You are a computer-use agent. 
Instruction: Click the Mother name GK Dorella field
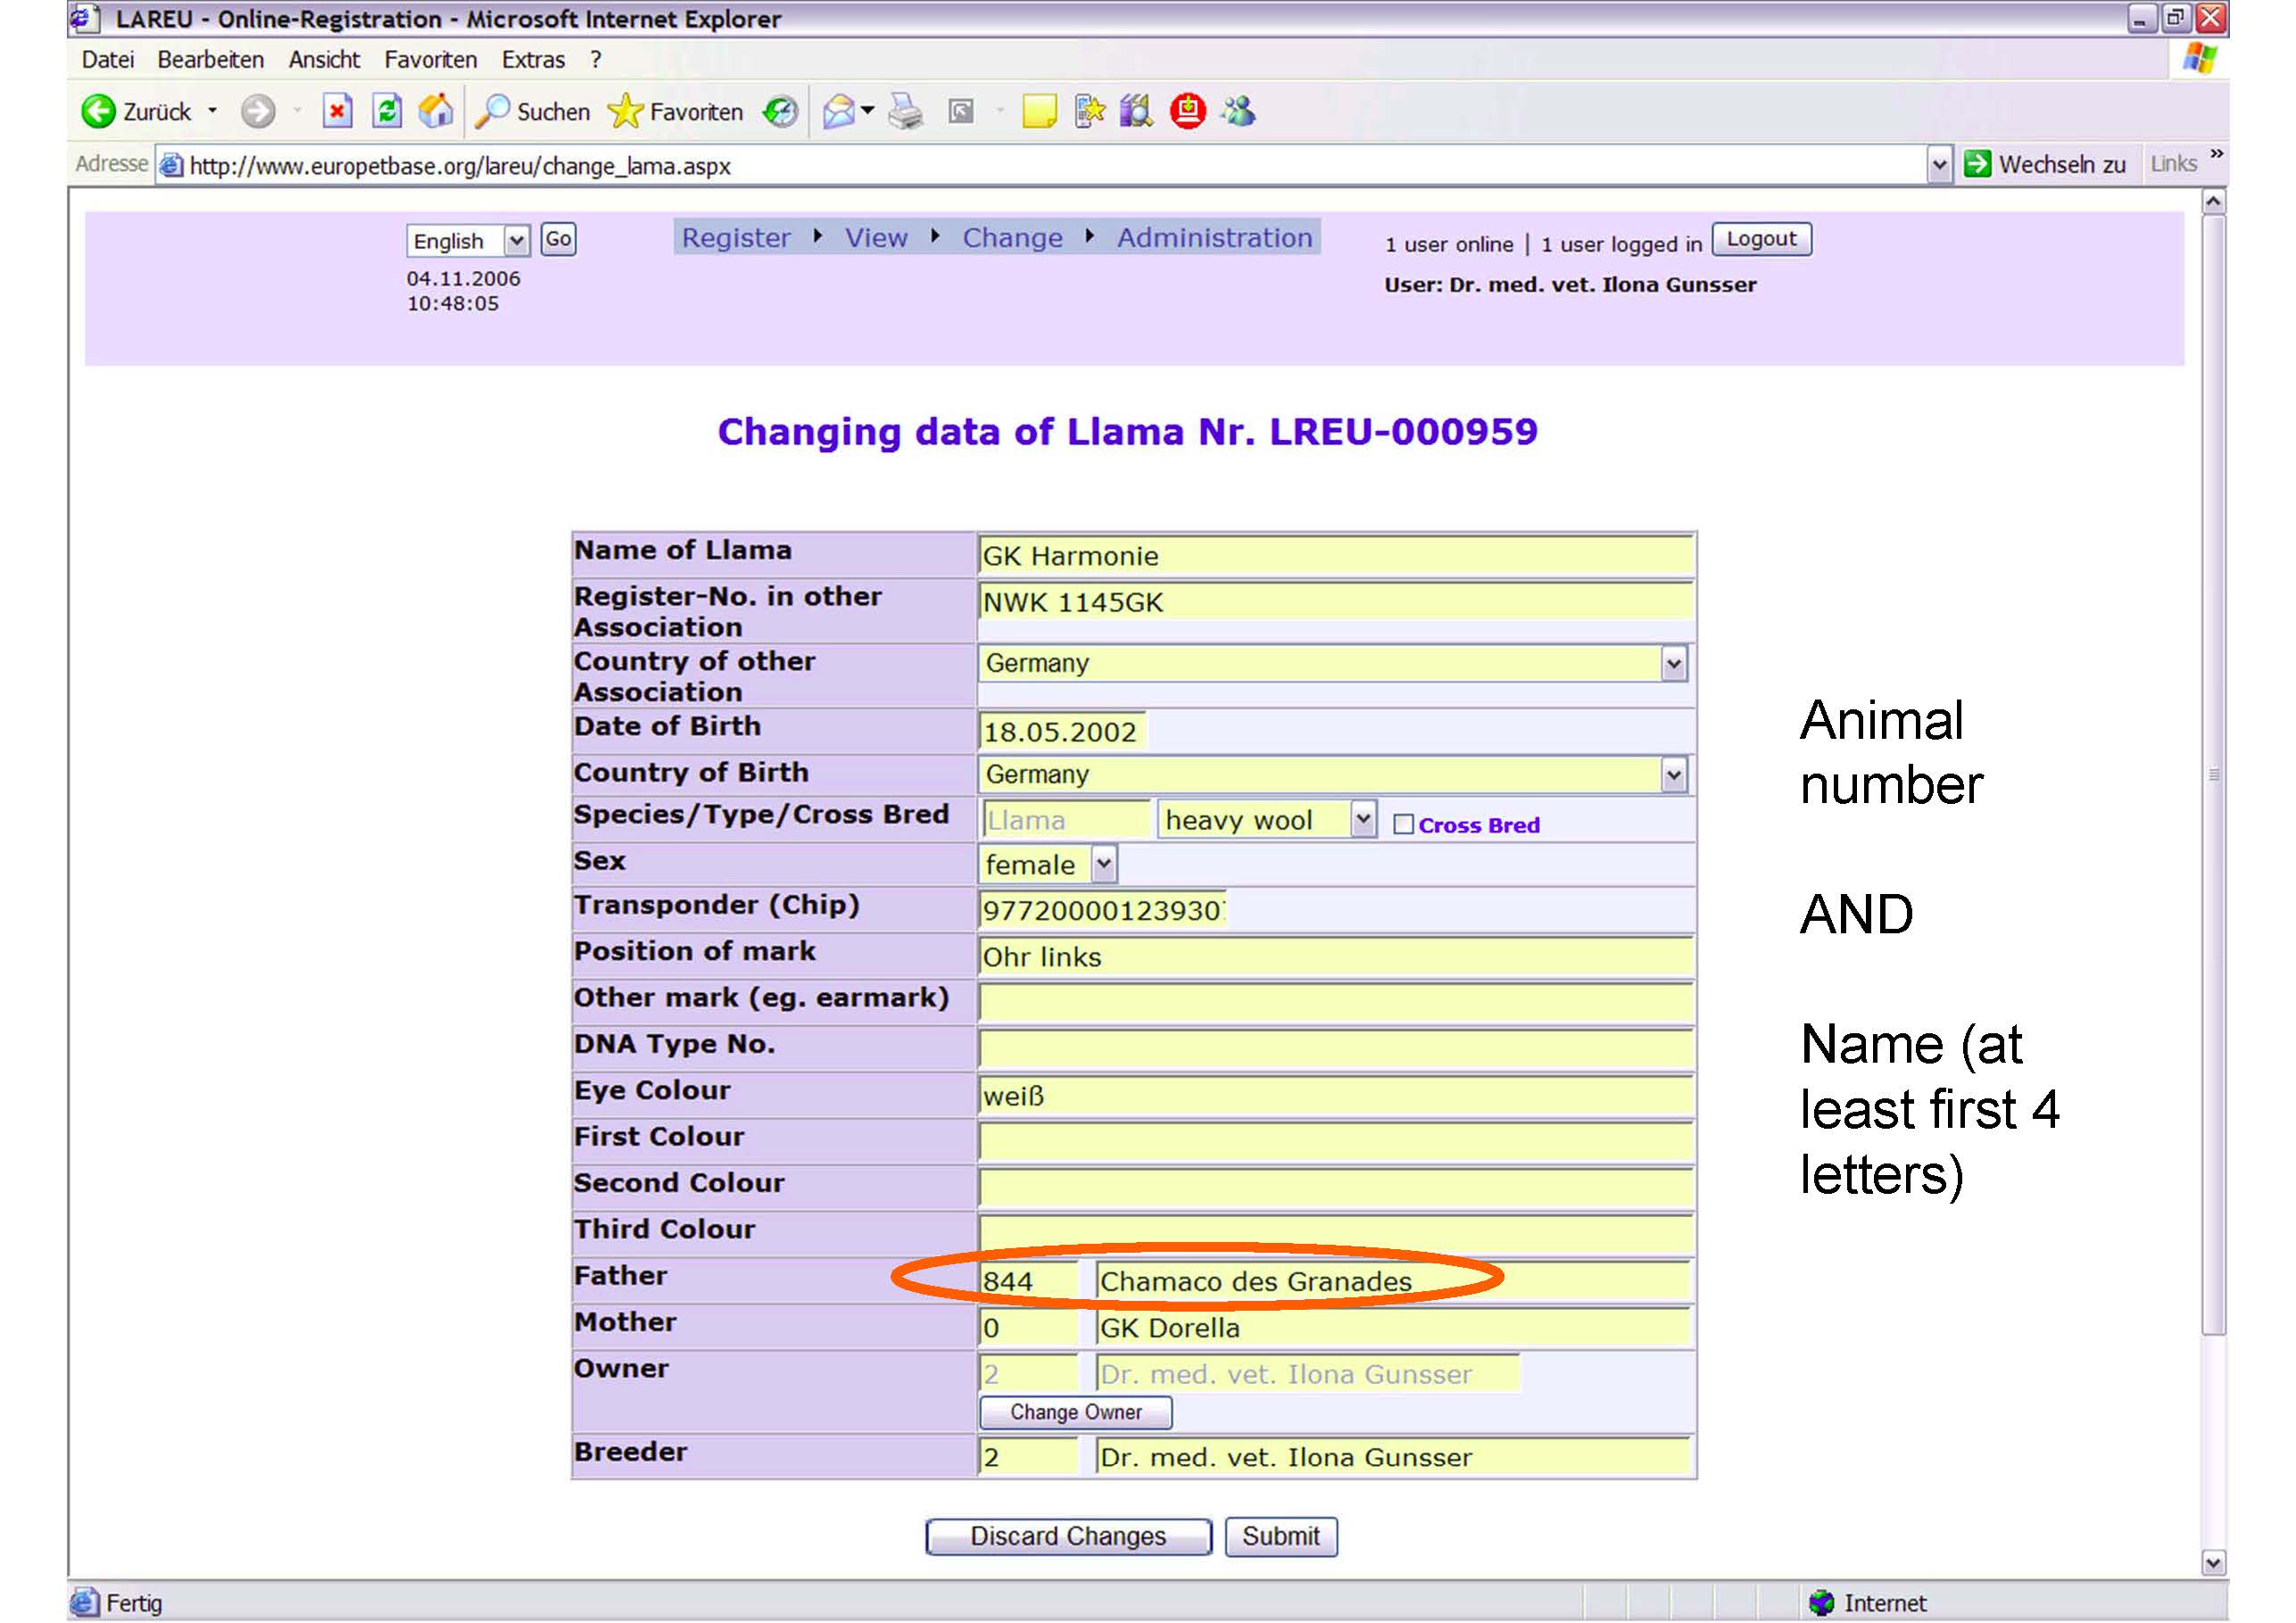(x=1393, y=1328)
